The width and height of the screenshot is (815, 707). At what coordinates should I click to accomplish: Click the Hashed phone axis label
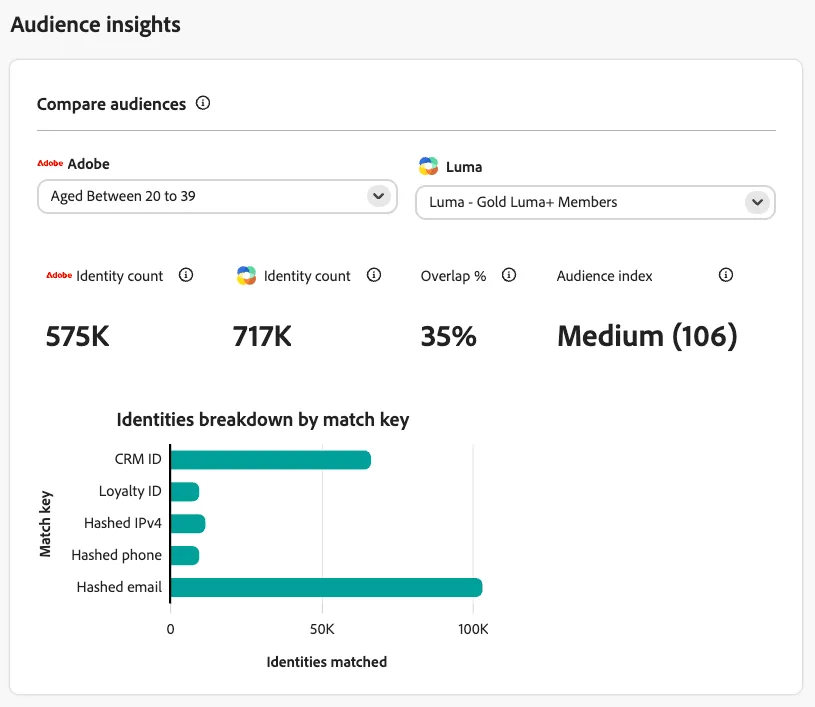[116, 555]
